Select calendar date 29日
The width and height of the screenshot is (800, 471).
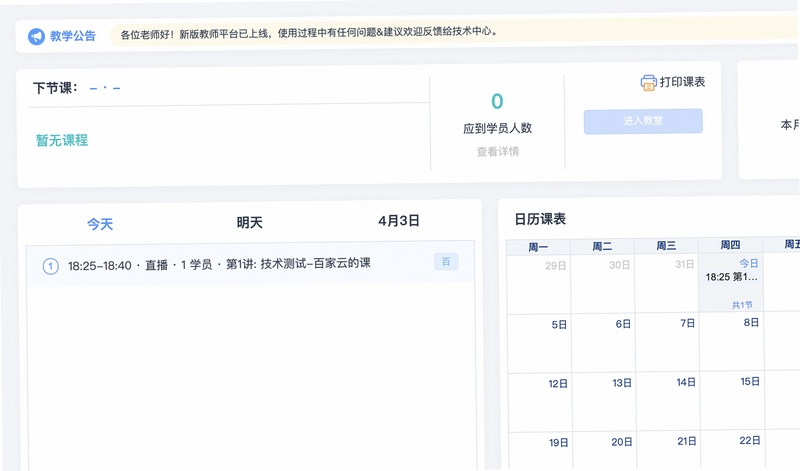click(555, 266)
